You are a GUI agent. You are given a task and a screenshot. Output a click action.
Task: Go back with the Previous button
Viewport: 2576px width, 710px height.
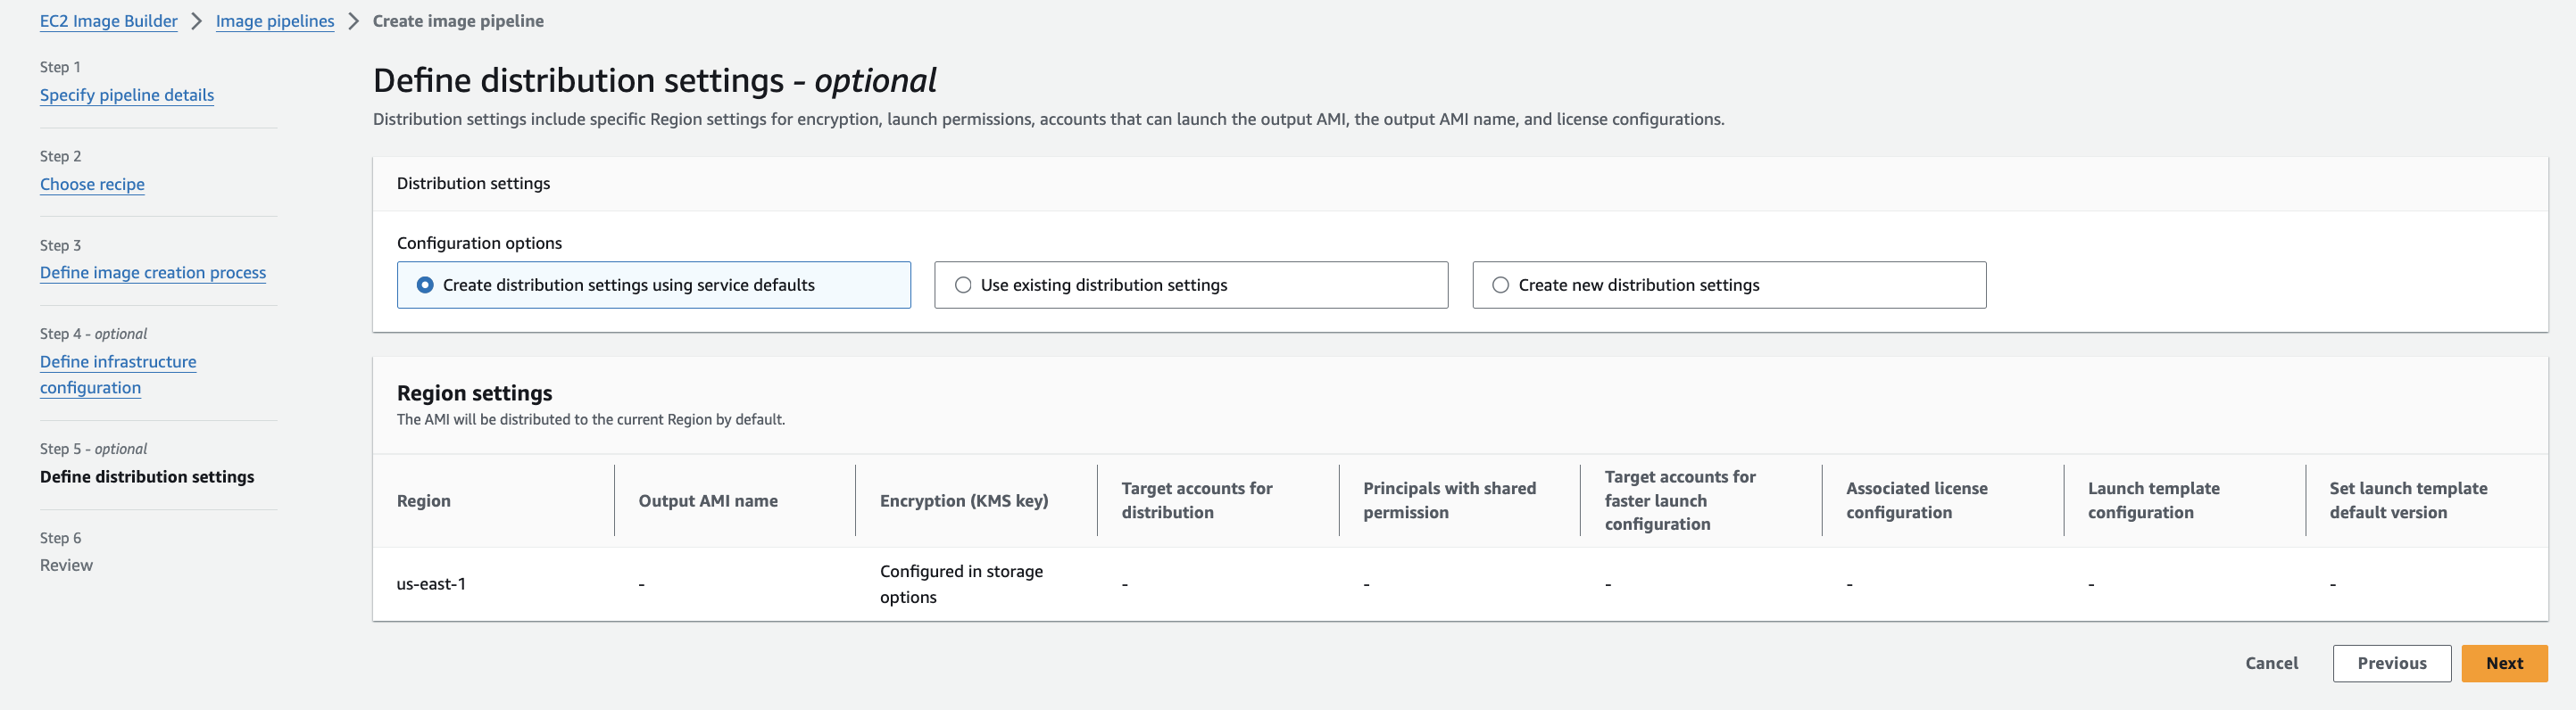tap(2391, 663)
